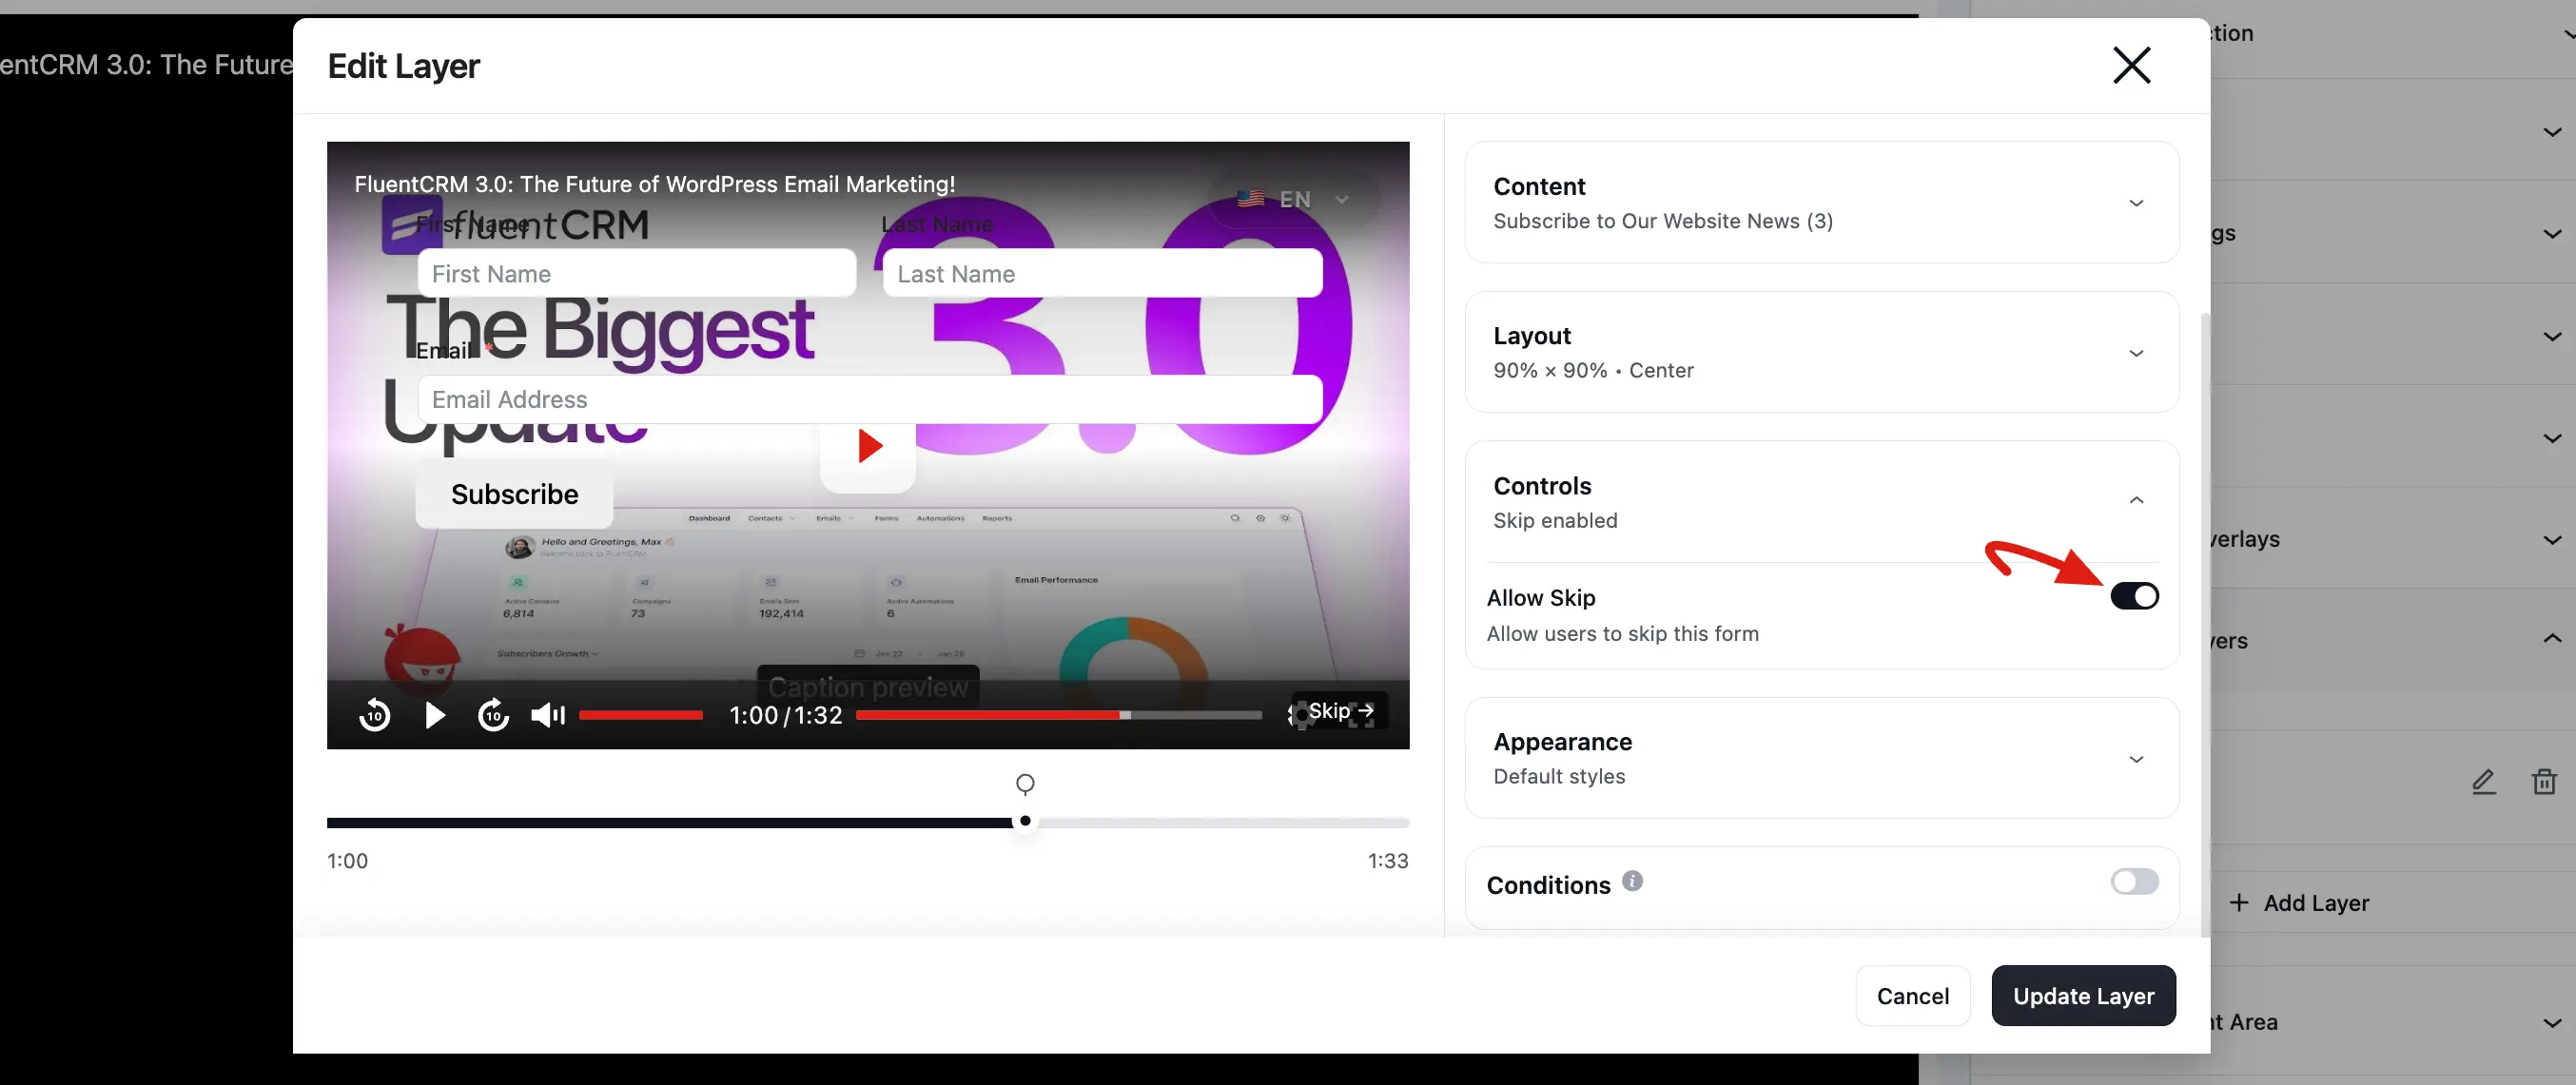Turn off the Allow Skip toggle
Image resolution: width=2576 pixels, height=1085 pixels.
(2134, 596)
